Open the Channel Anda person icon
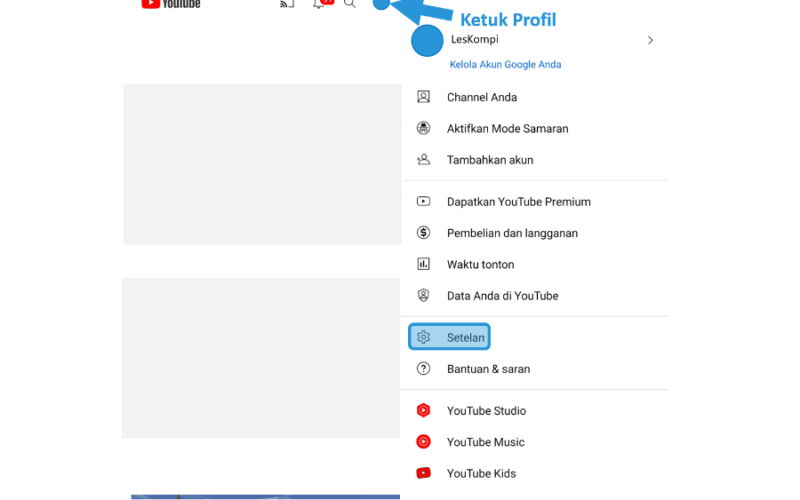Viewport: 800px width, 500px height. [423, 97]
